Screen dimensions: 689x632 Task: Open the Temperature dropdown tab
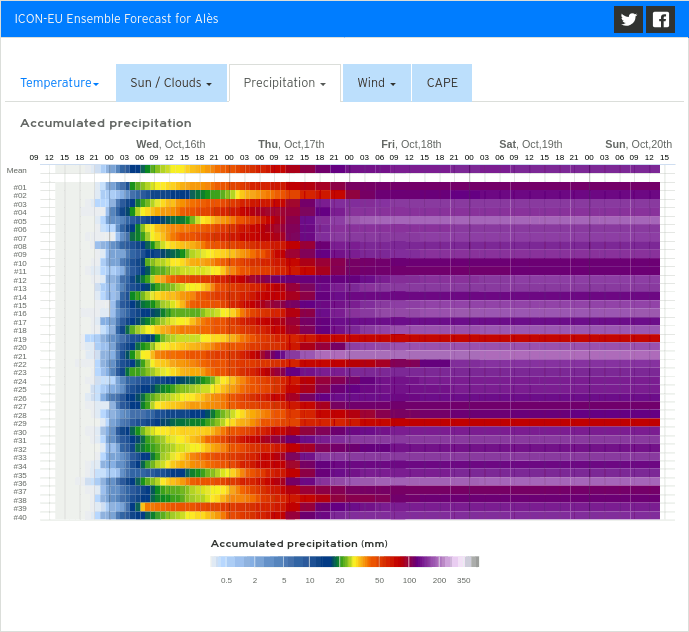pyautogui.click(x=59, y=83)
